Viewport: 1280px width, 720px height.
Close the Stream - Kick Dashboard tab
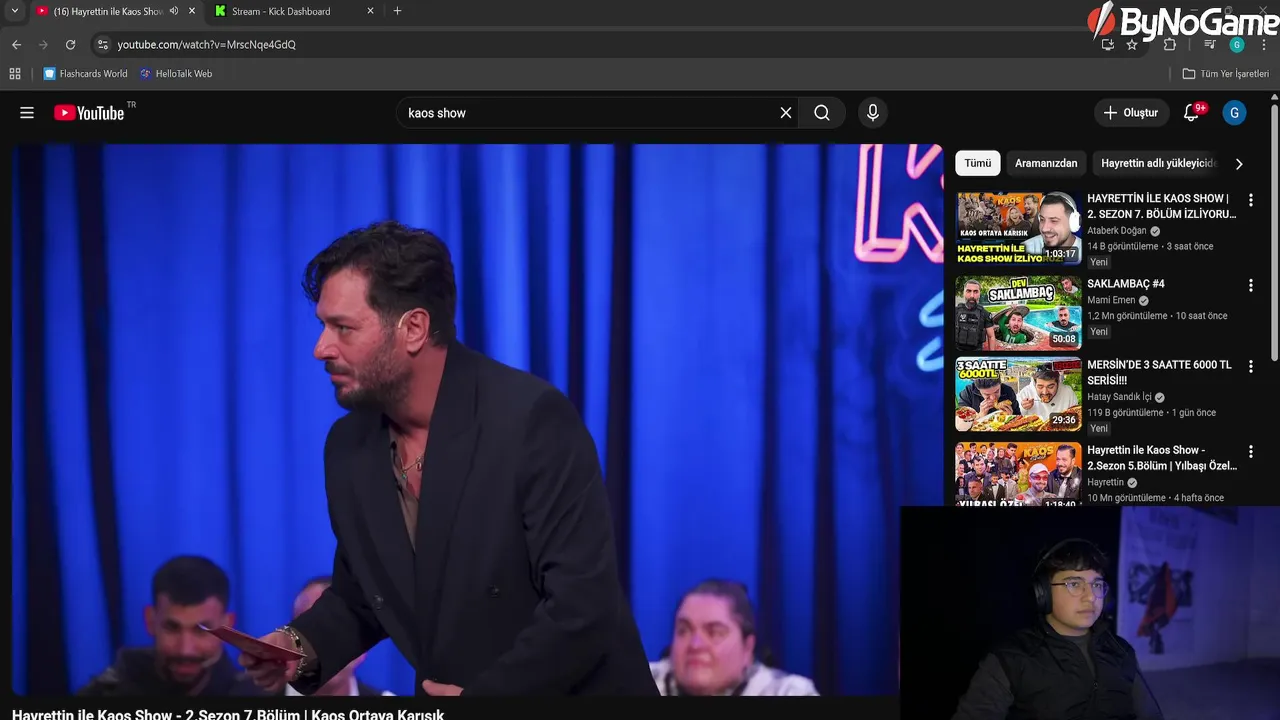[x=371, y=11]
